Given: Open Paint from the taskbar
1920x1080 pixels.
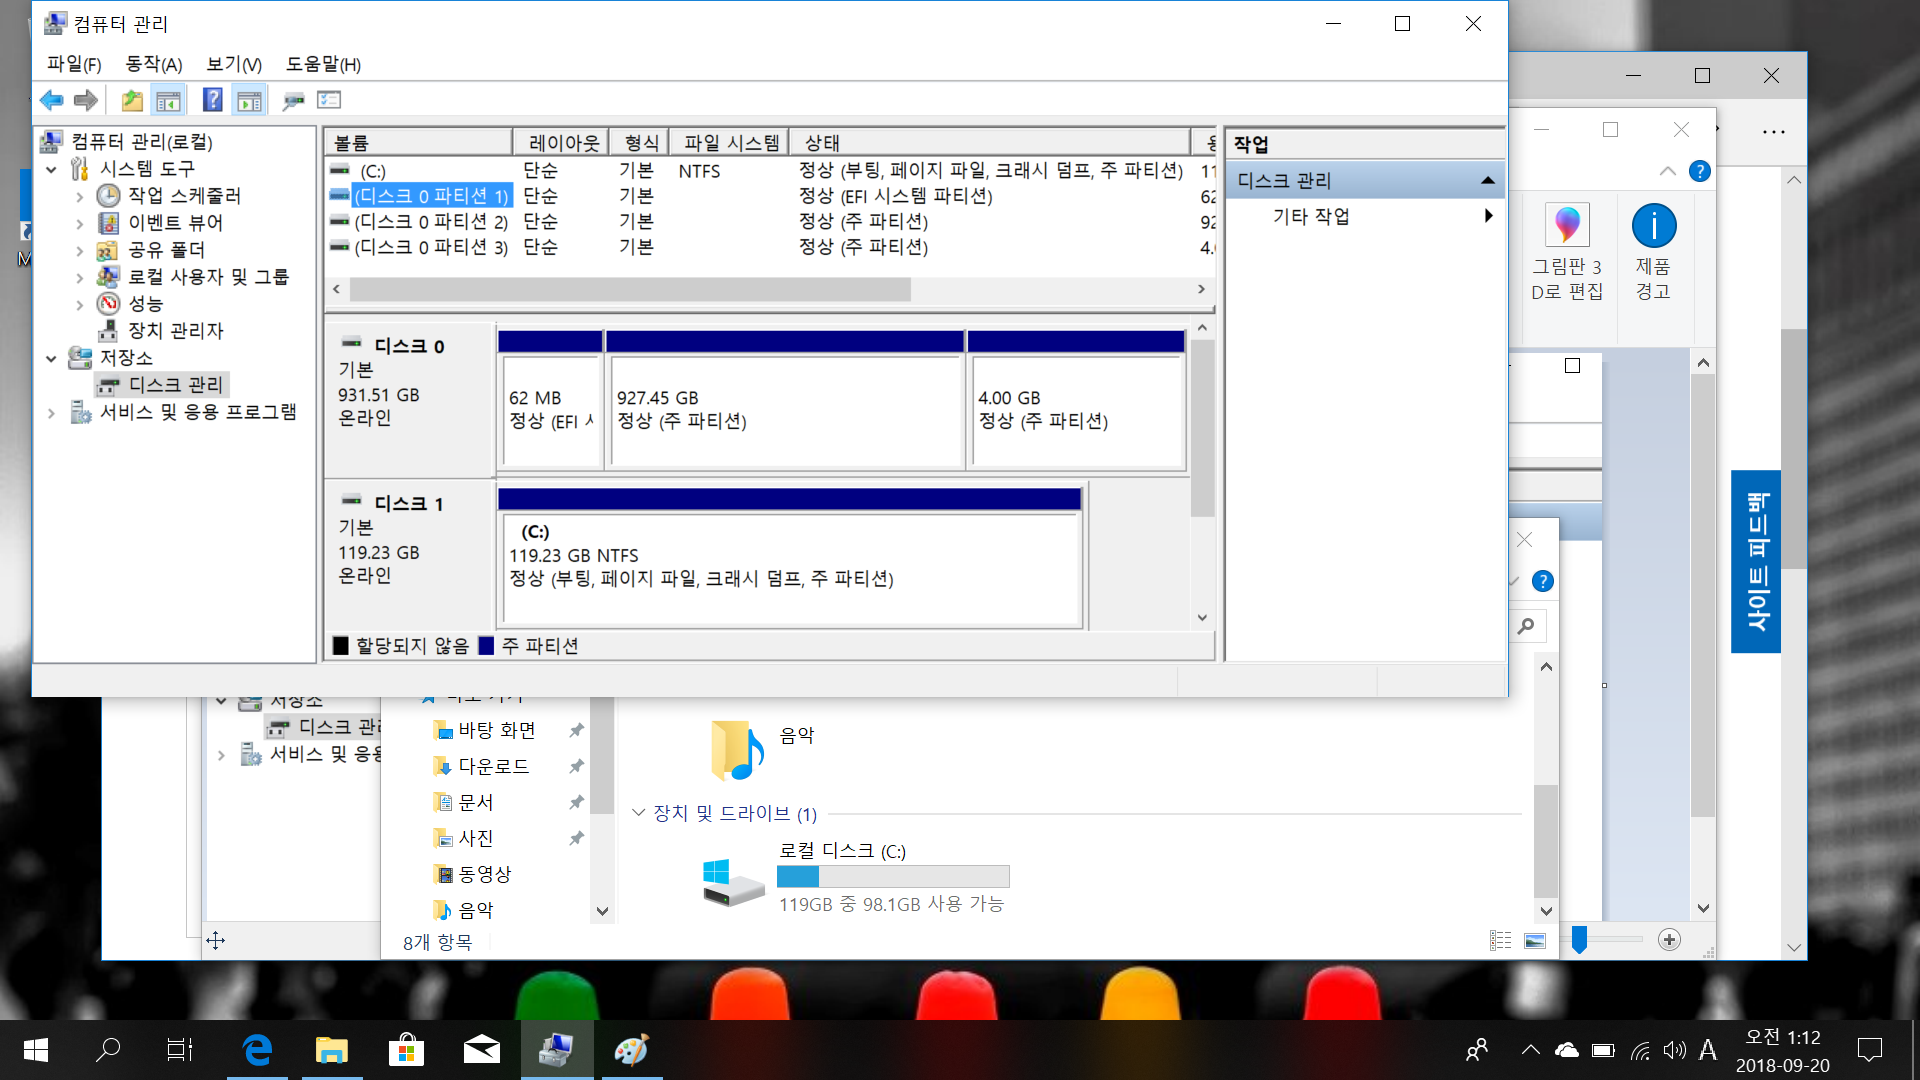Looking at the screenshot, I should point(631,1050).
